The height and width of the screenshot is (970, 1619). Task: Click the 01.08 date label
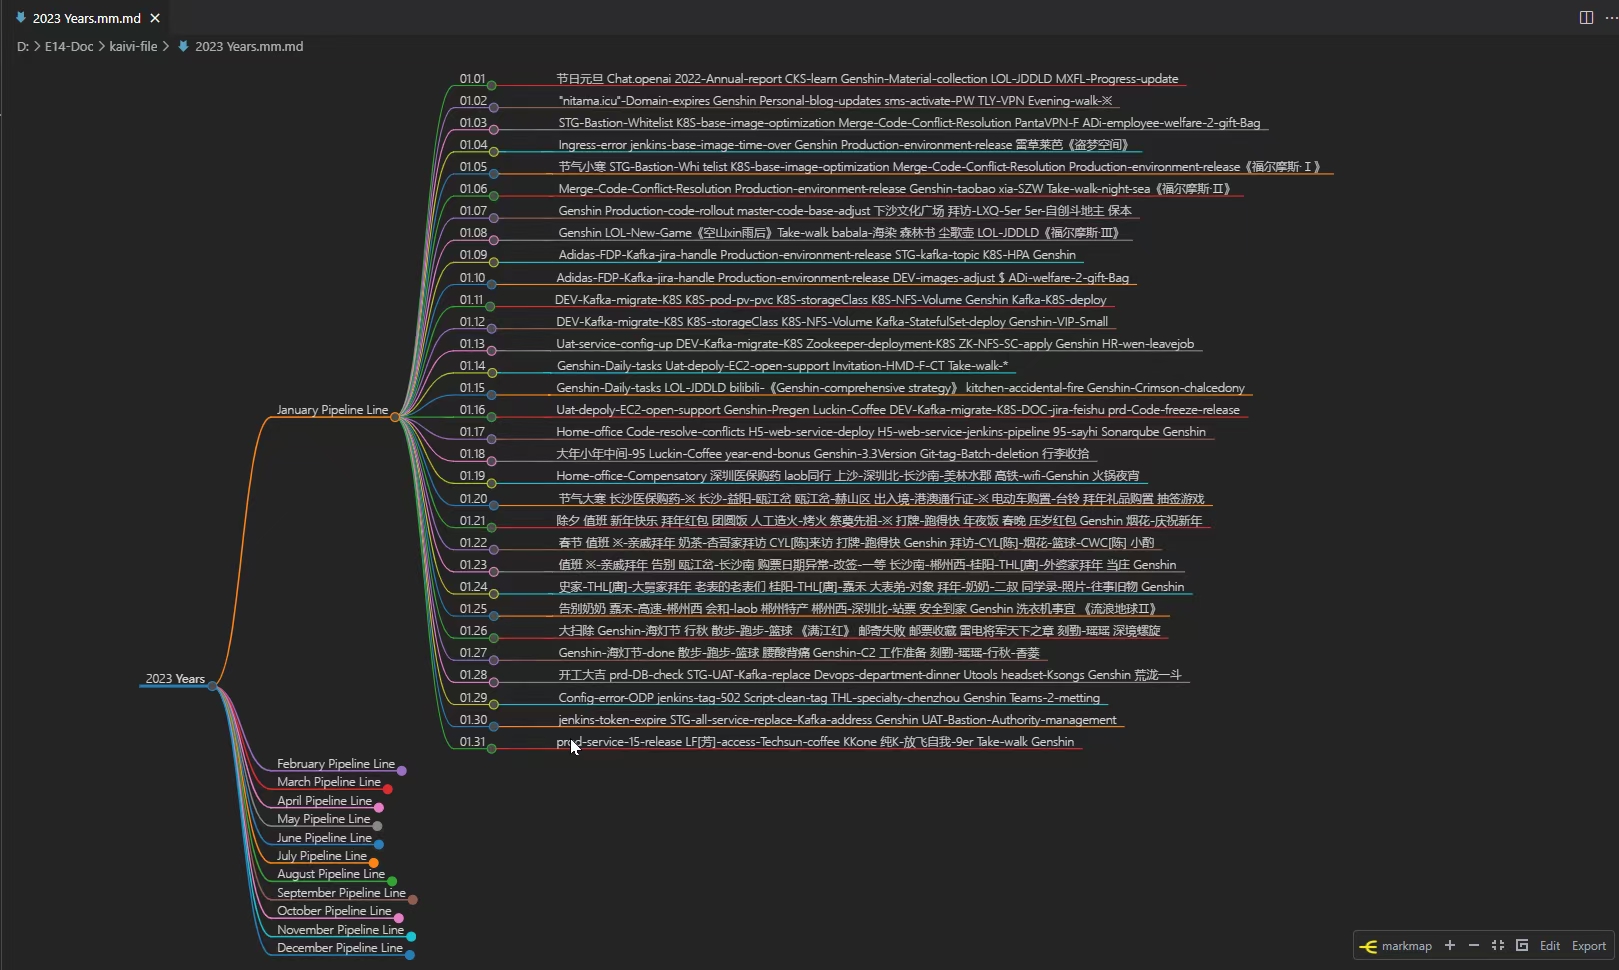click(x=473, y=233)
